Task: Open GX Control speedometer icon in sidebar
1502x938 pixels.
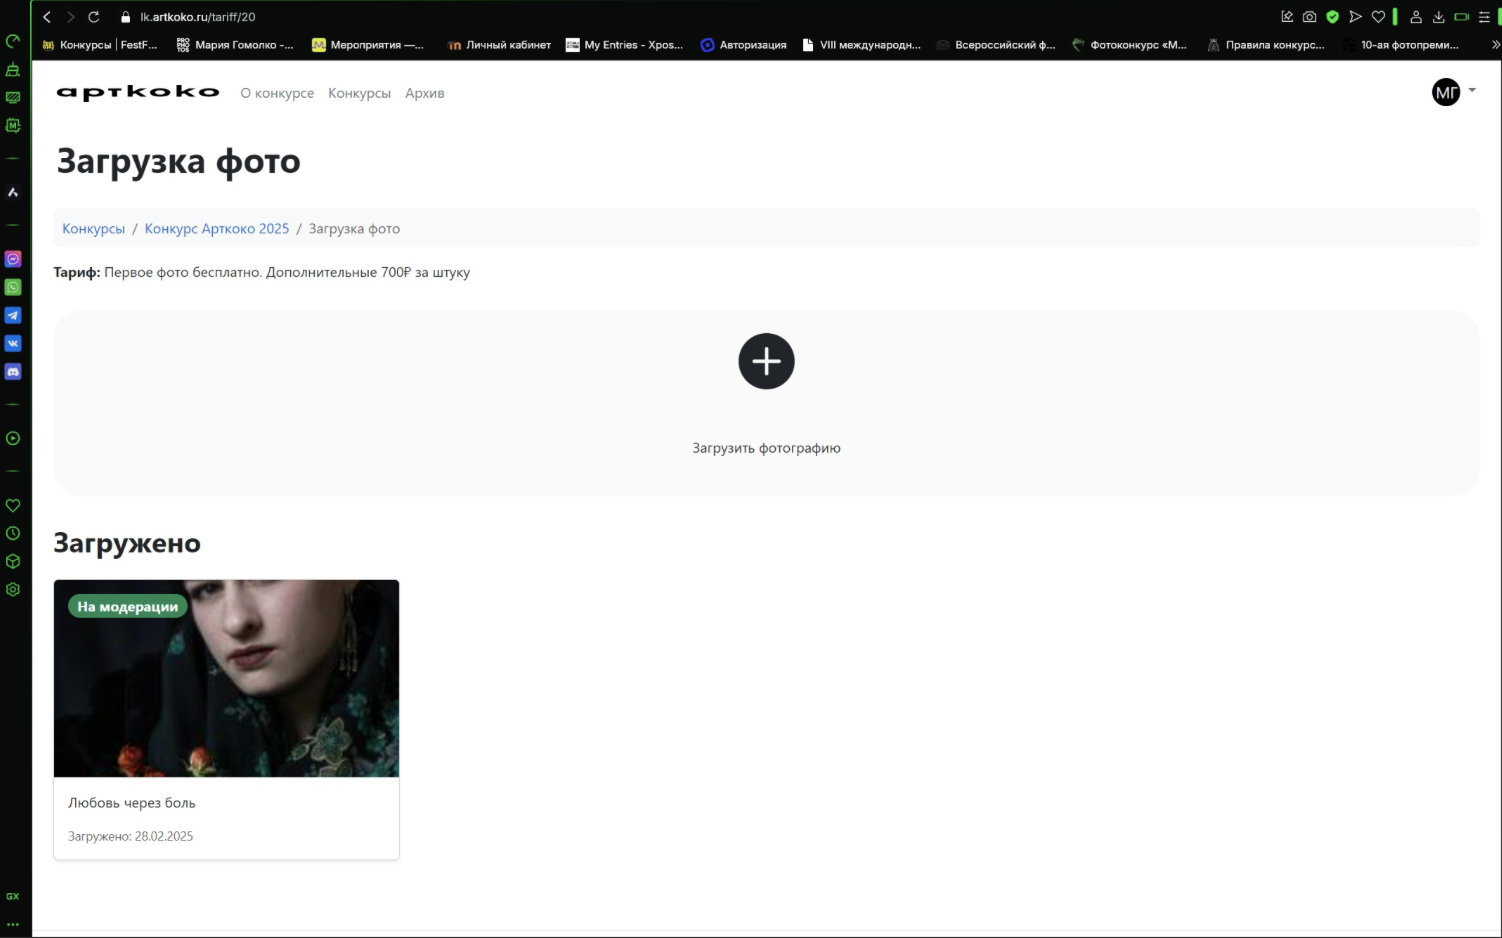Action: pyautogui.click(x=13, y=41)
